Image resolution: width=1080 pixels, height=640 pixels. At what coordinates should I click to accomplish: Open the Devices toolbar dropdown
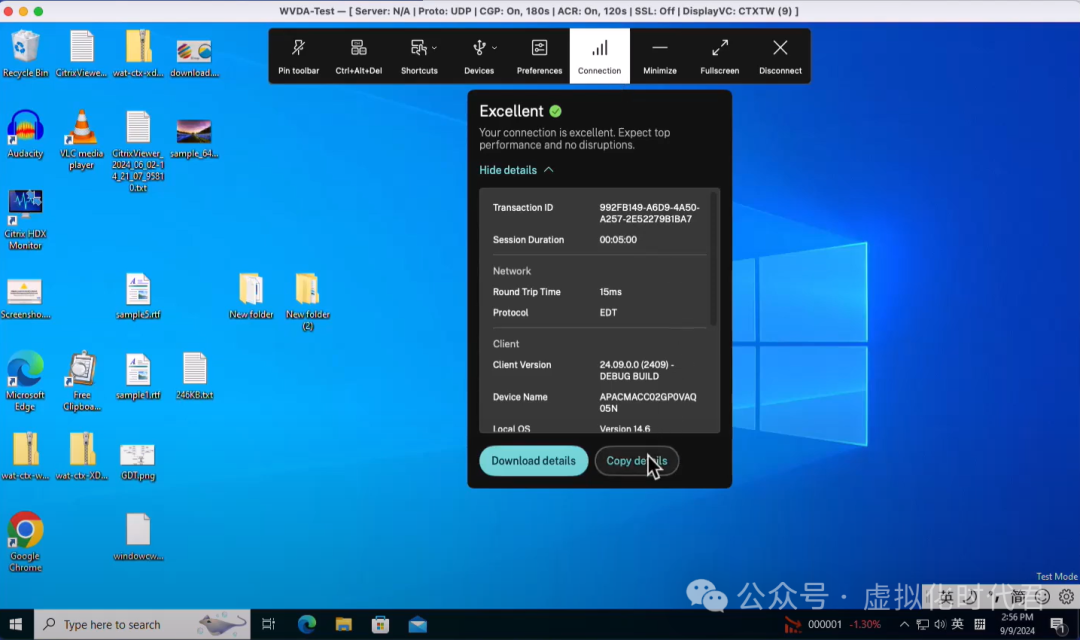click(x=479, y=56)
